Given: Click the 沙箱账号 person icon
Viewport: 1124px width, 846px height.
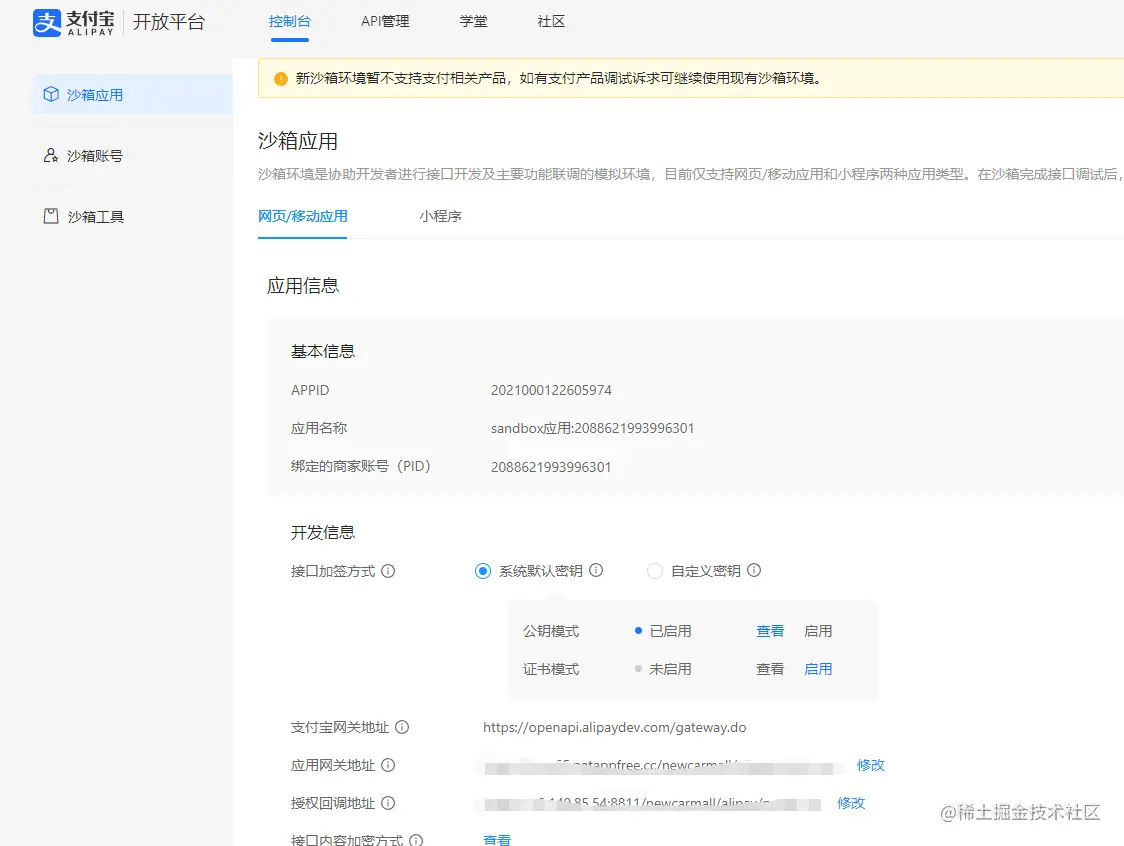Looking at the screenshot, I should coord(51,155).
